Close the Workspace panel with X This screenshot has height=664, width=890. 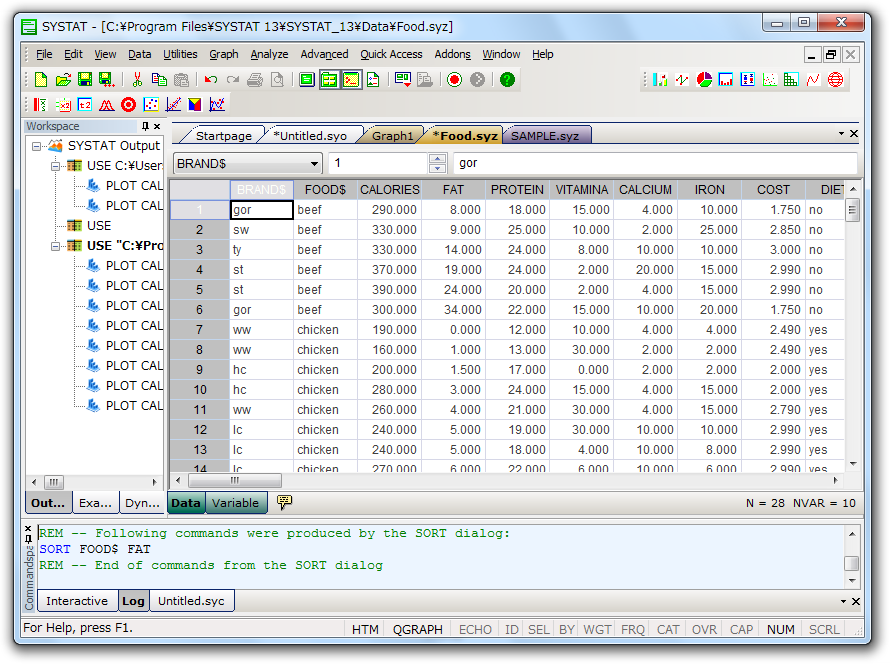(x=157, y=126)
